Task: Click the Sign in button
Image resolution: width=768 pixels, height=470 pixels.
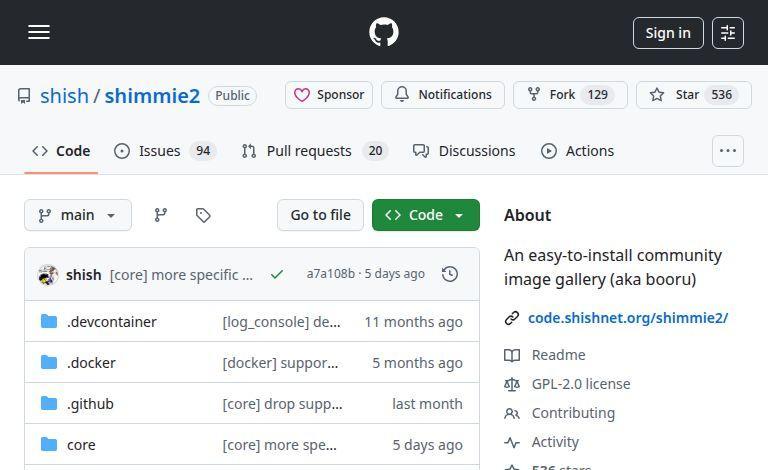Action: [668, 33]
